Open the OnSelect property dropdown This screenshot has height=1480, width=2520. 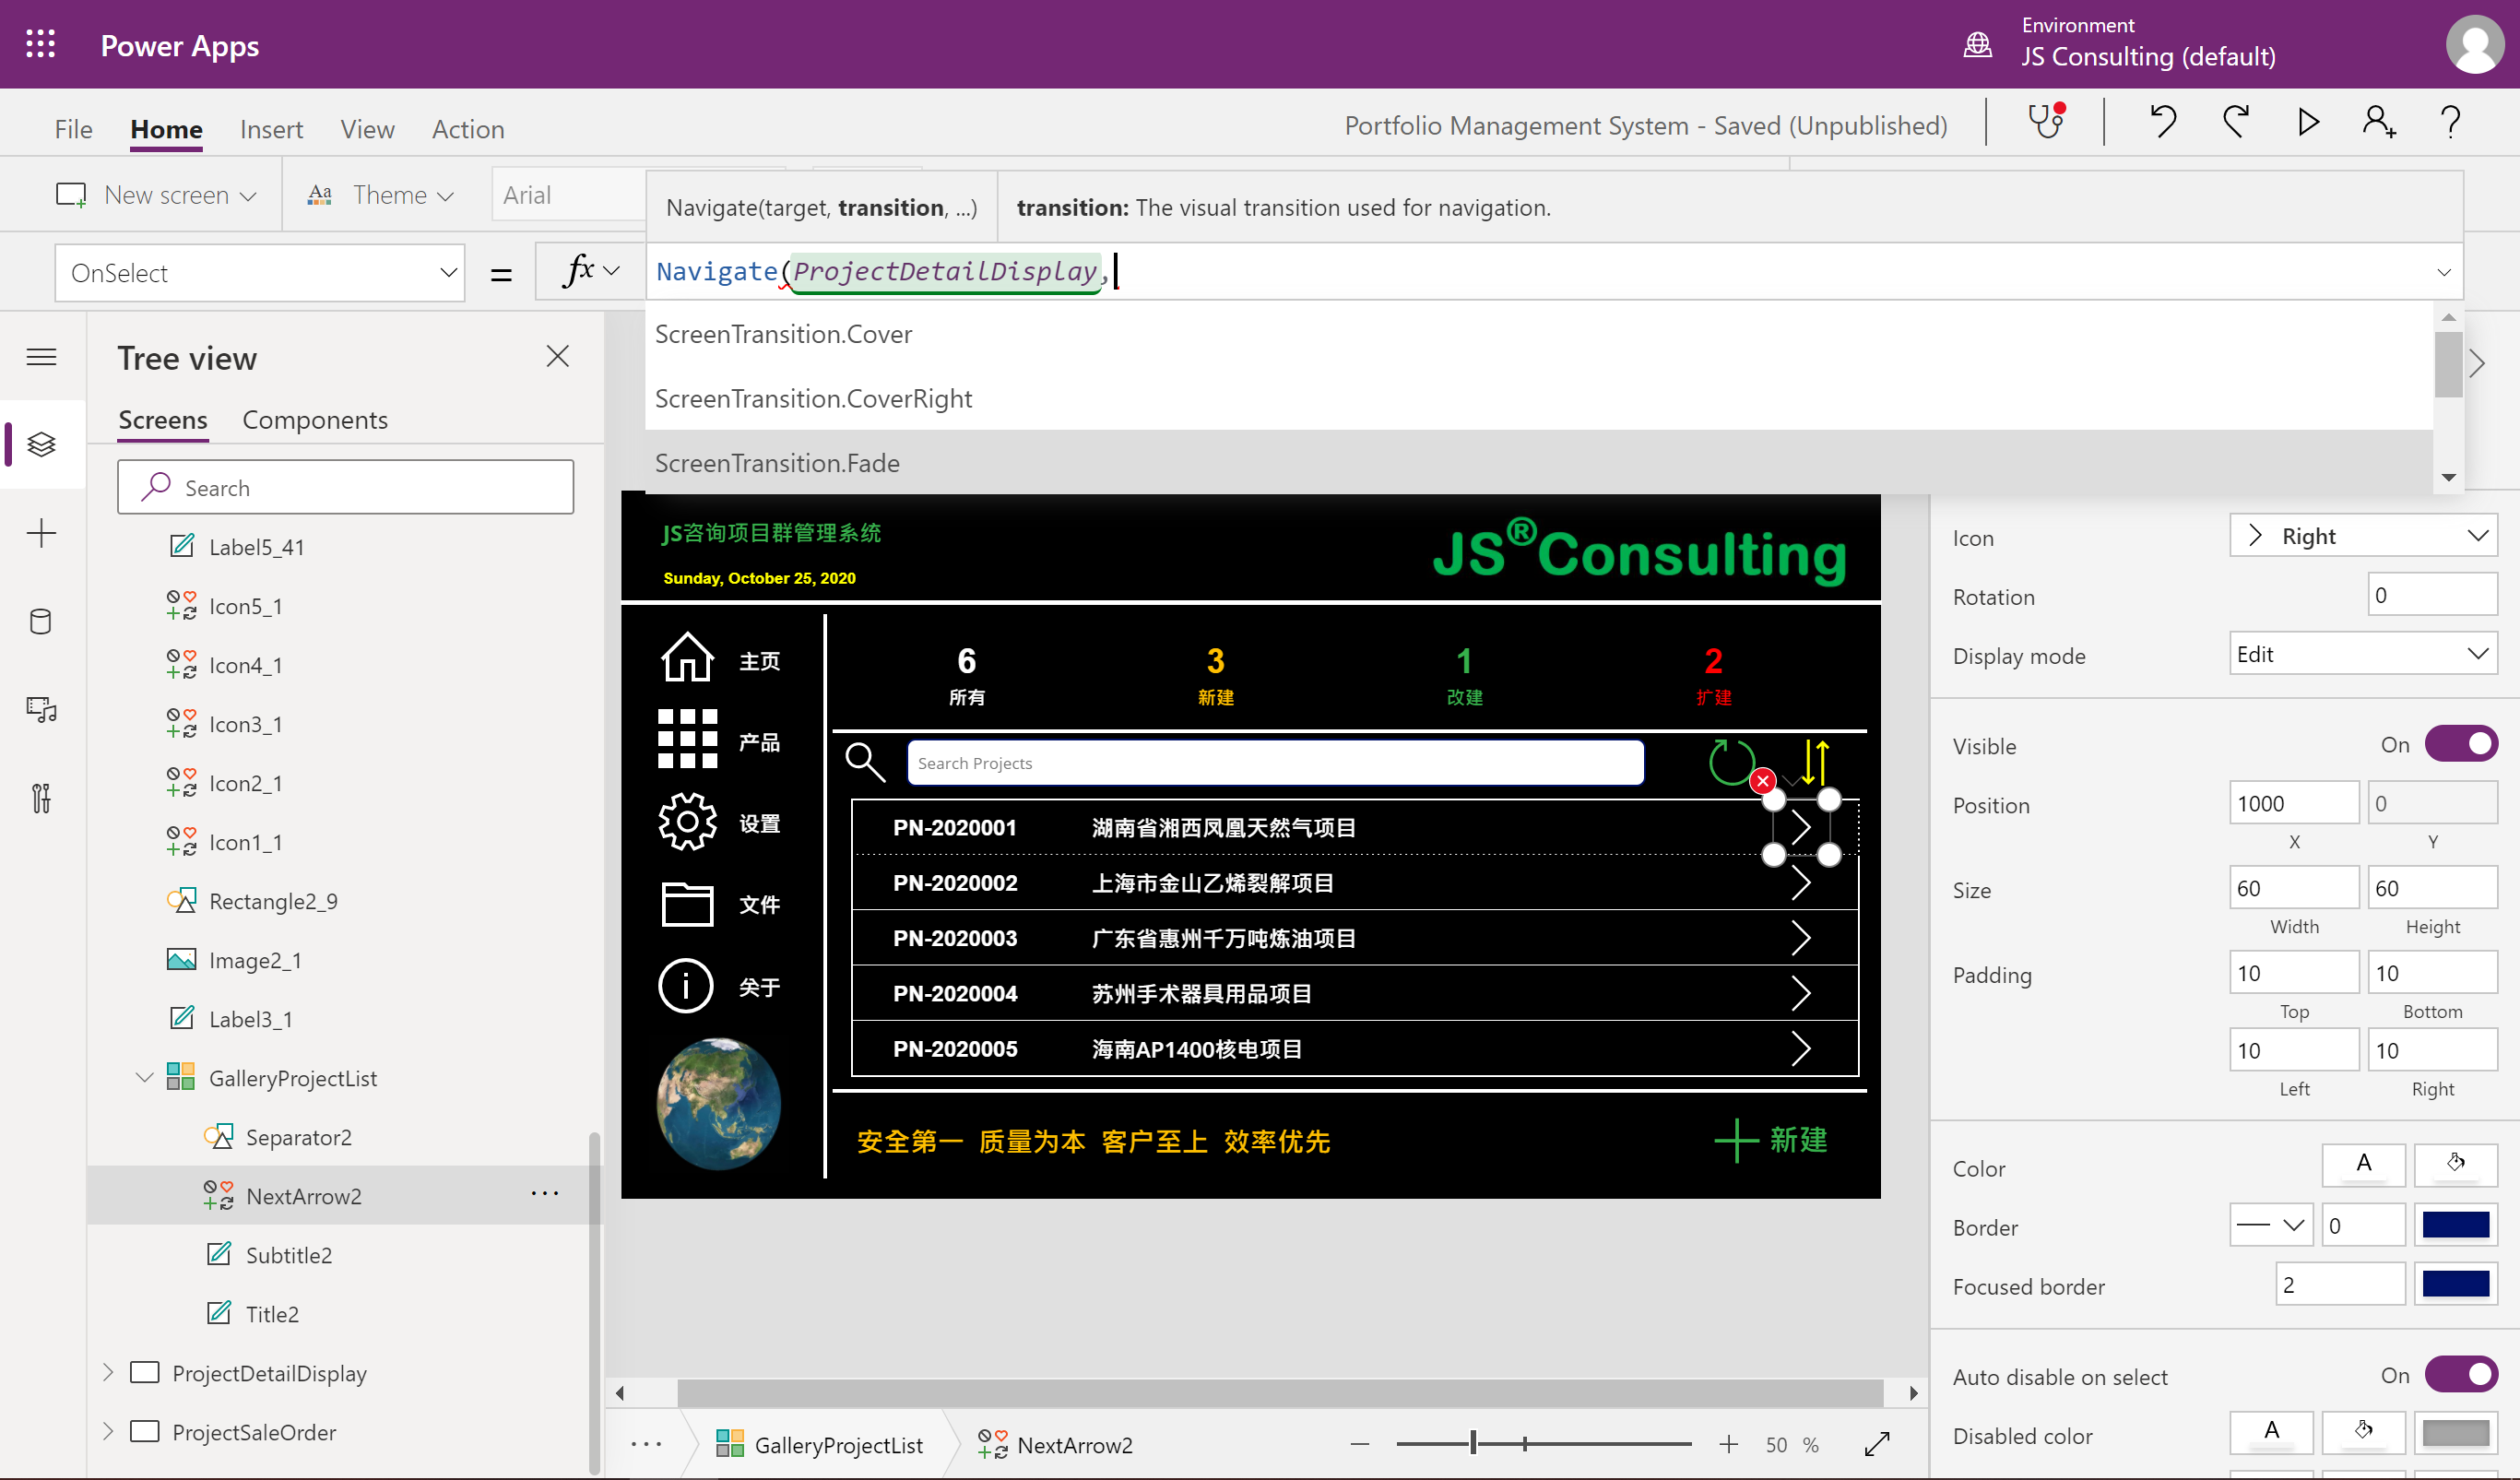[x=259, y=273]
